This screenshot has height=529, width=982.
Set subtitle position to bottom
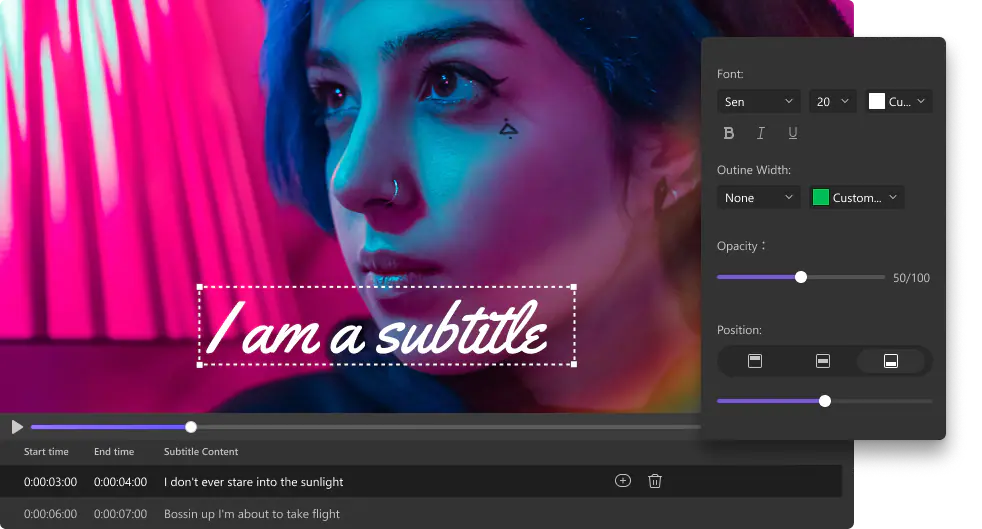(x=891, y=361)
